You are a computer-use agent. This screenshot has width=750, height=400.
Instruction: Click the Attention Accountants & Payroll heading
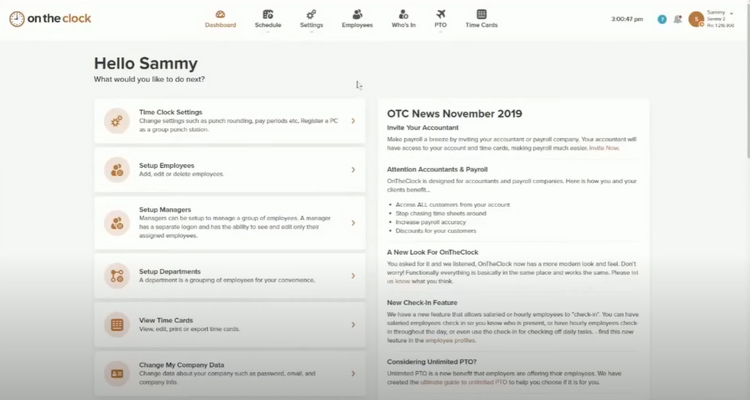point(437,169)
